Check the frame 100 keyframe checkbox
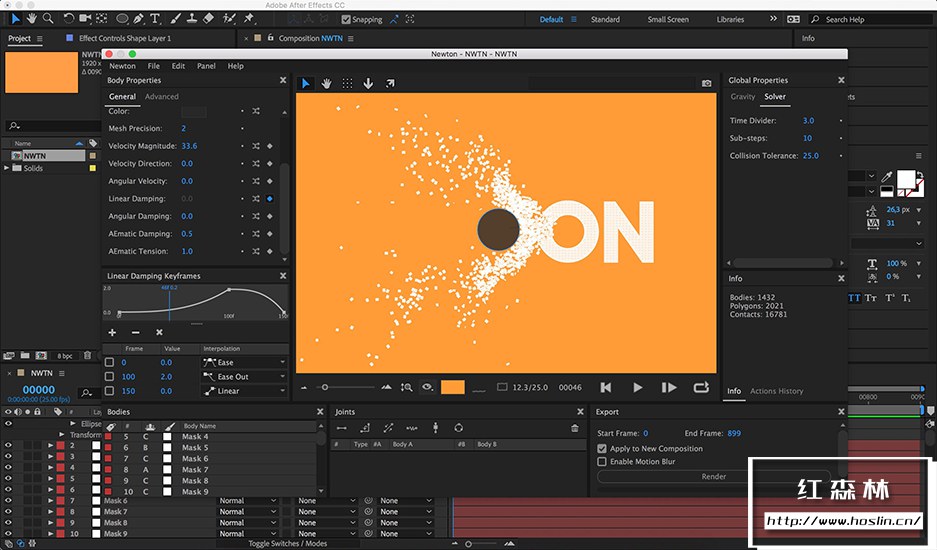This screenshot has width=937, height=550. pos(109,377)
